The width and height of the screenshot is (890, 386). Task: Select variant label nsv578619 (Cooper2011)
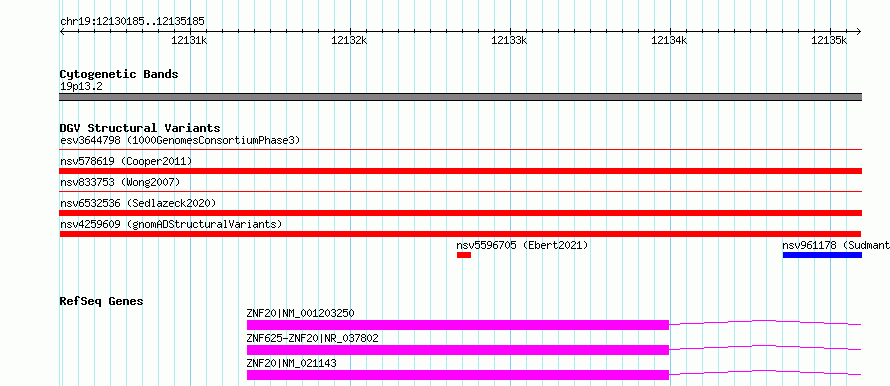tap(126, 161)
